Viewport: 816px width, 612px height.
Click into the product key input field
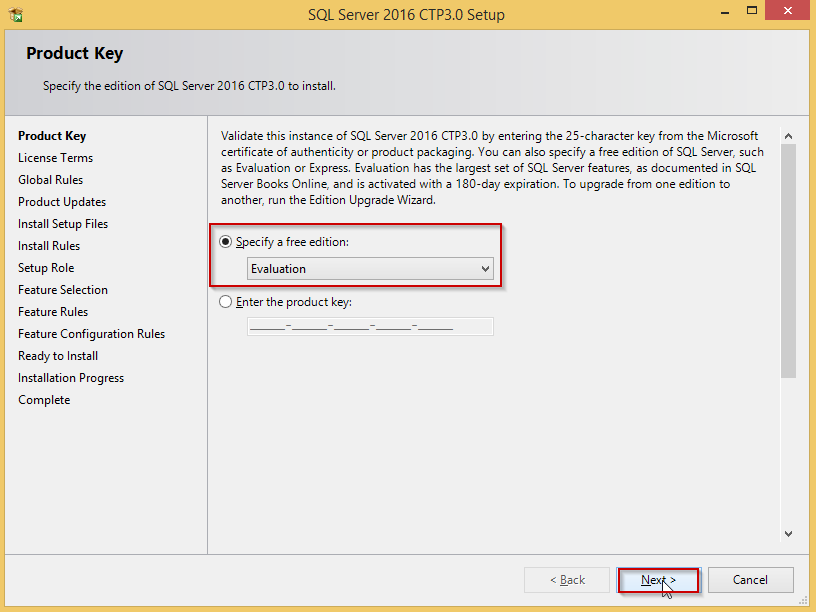[x=370, y=327]
